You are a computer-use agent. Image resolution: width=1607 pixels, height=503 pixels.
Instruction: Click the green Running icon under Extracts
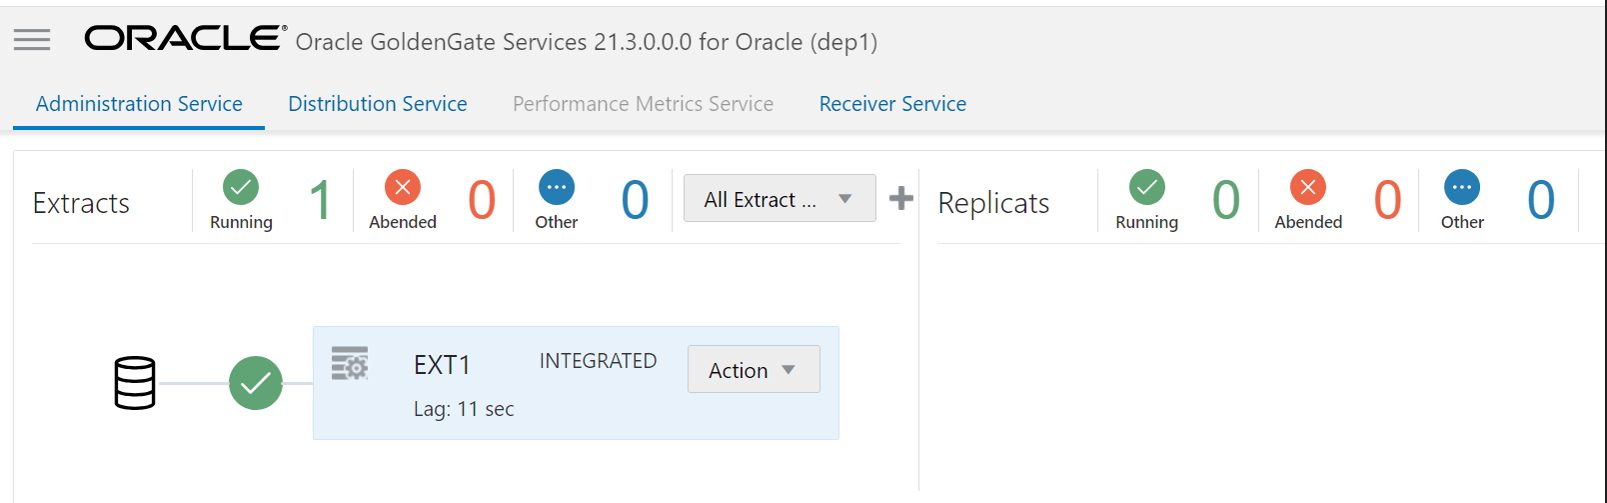pos(241,187)
